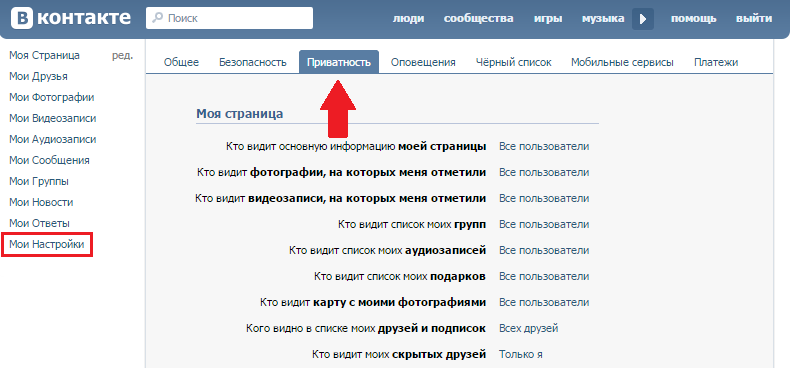Click the Моя страница section heading
This screenshot has height=368, width=791.
coord(240,114)
